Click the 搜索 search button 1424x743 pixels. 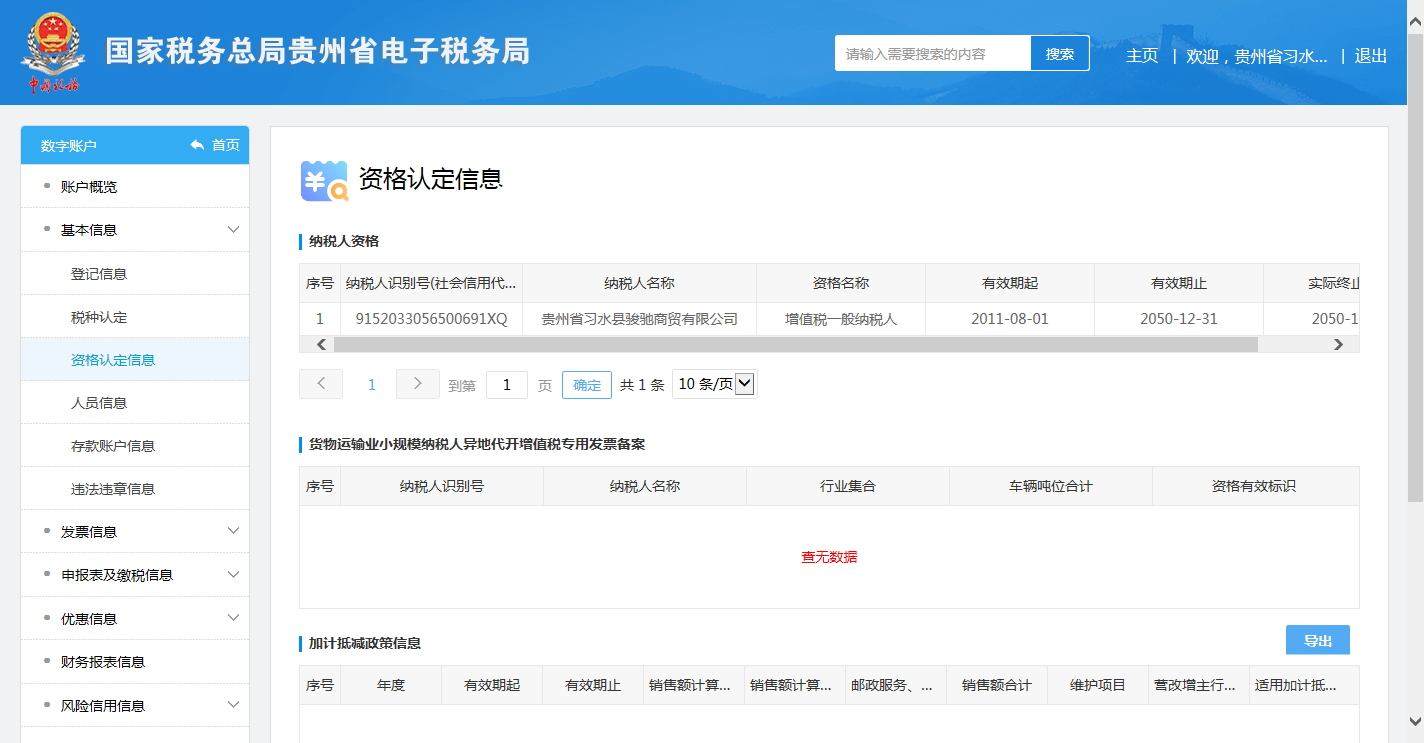coord(1060,54)
